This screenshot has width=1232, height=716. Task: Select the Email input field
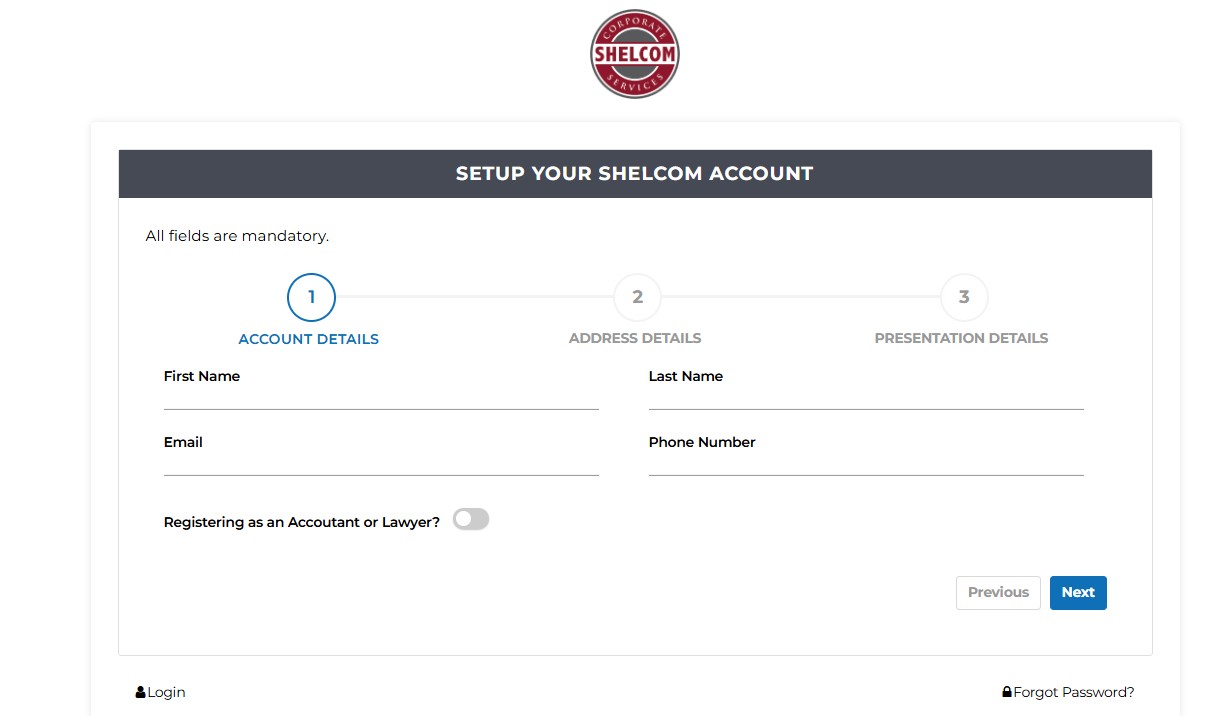click(x=381, y=463)
